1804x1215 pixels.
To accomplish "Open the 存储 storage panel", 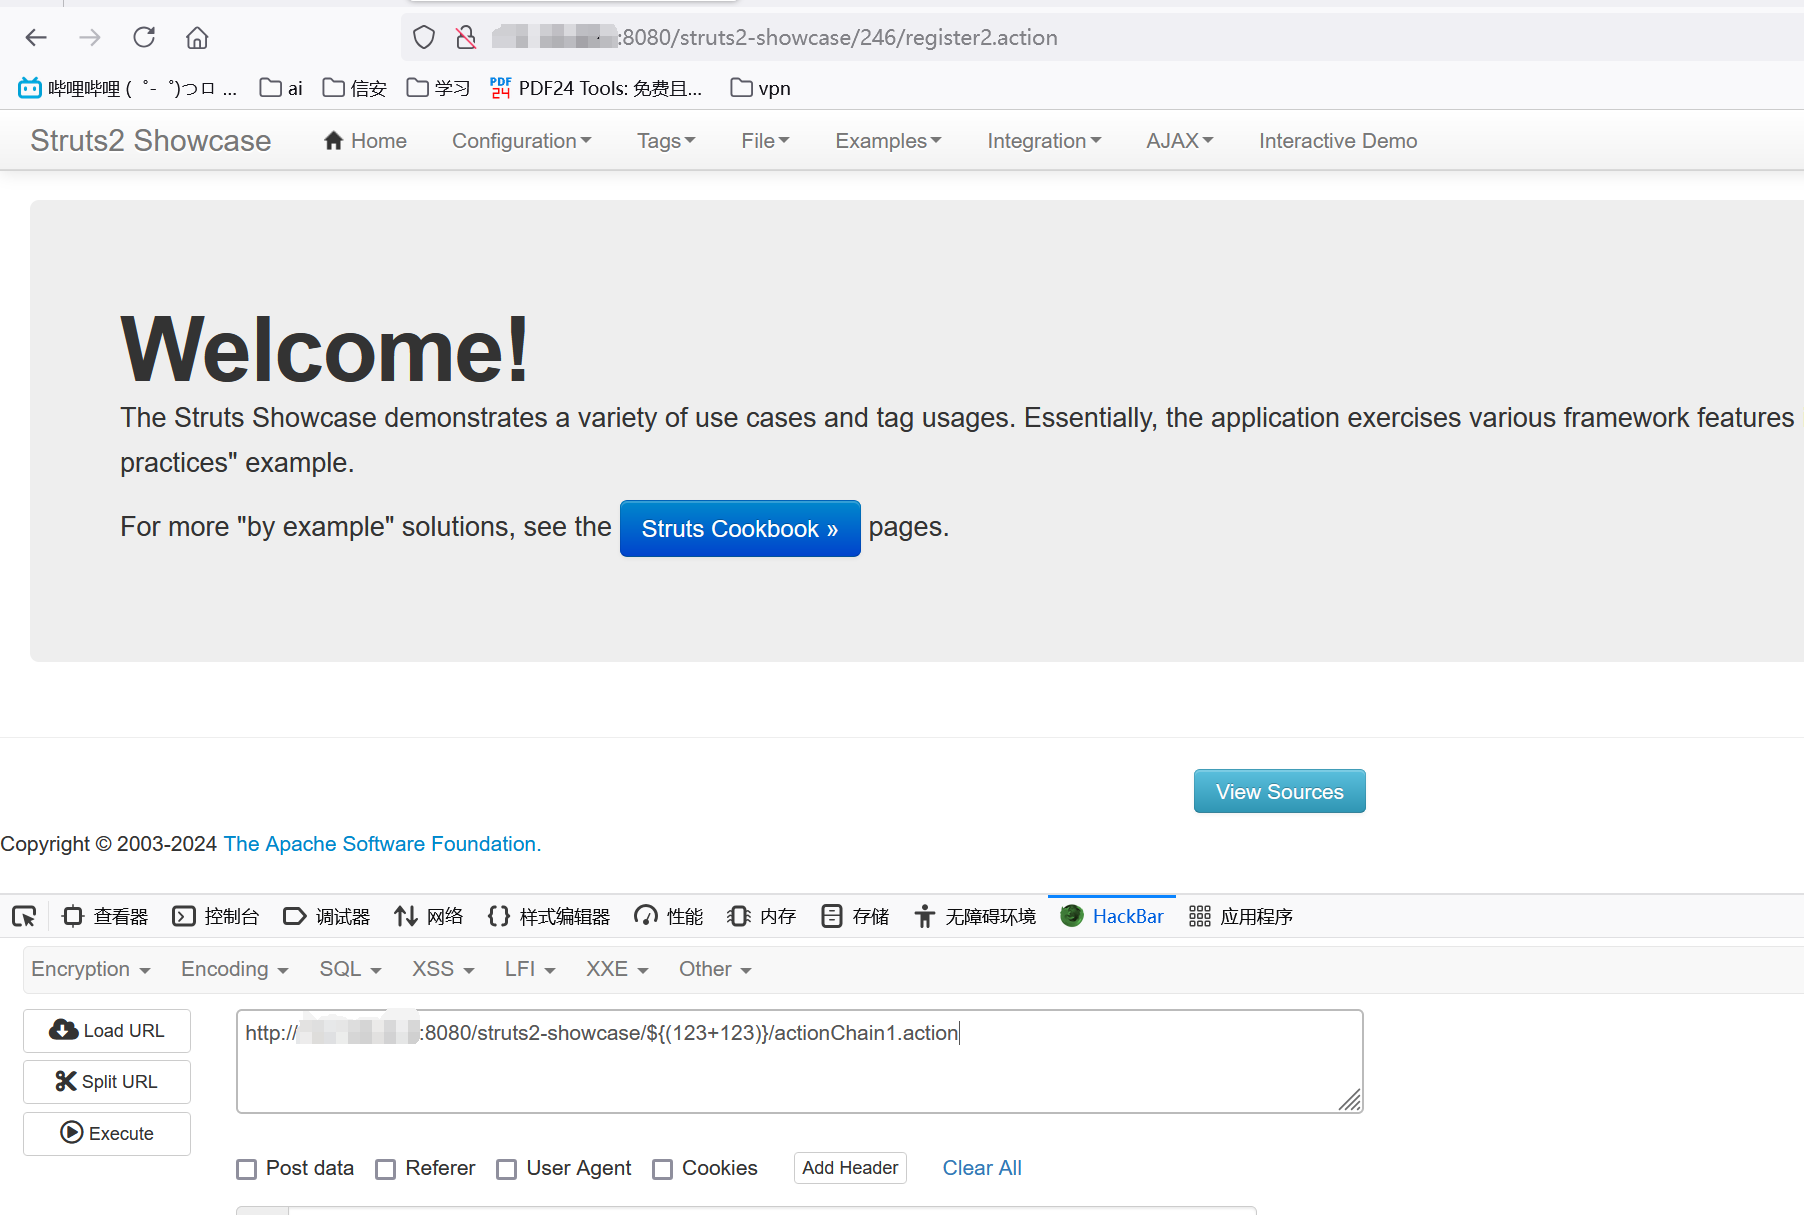I will point(854,916).
